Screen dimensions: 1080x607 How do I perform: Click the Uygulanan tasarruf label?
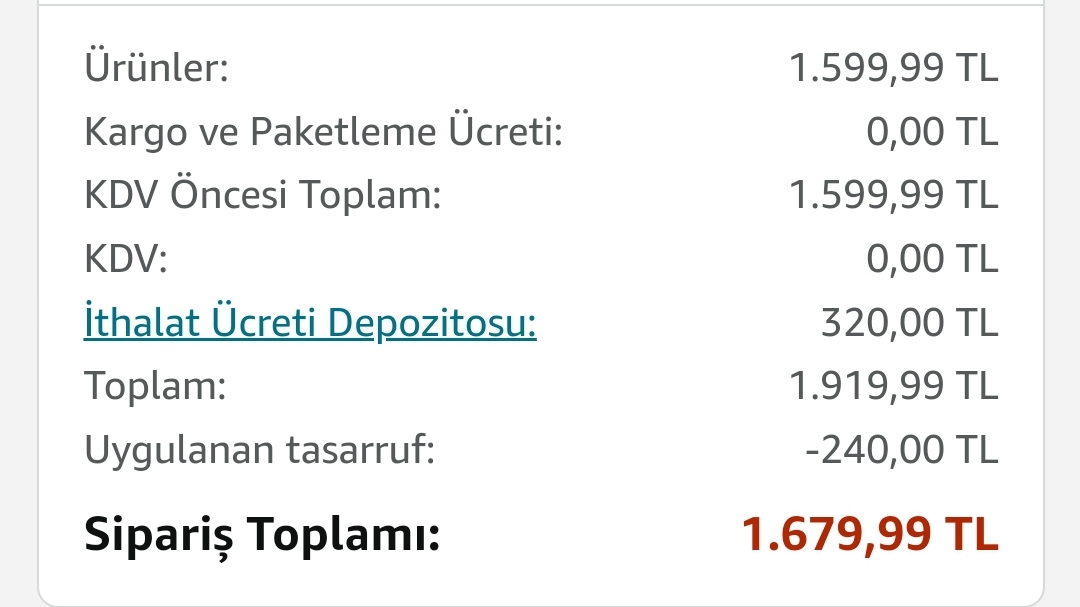click(260, 450)
